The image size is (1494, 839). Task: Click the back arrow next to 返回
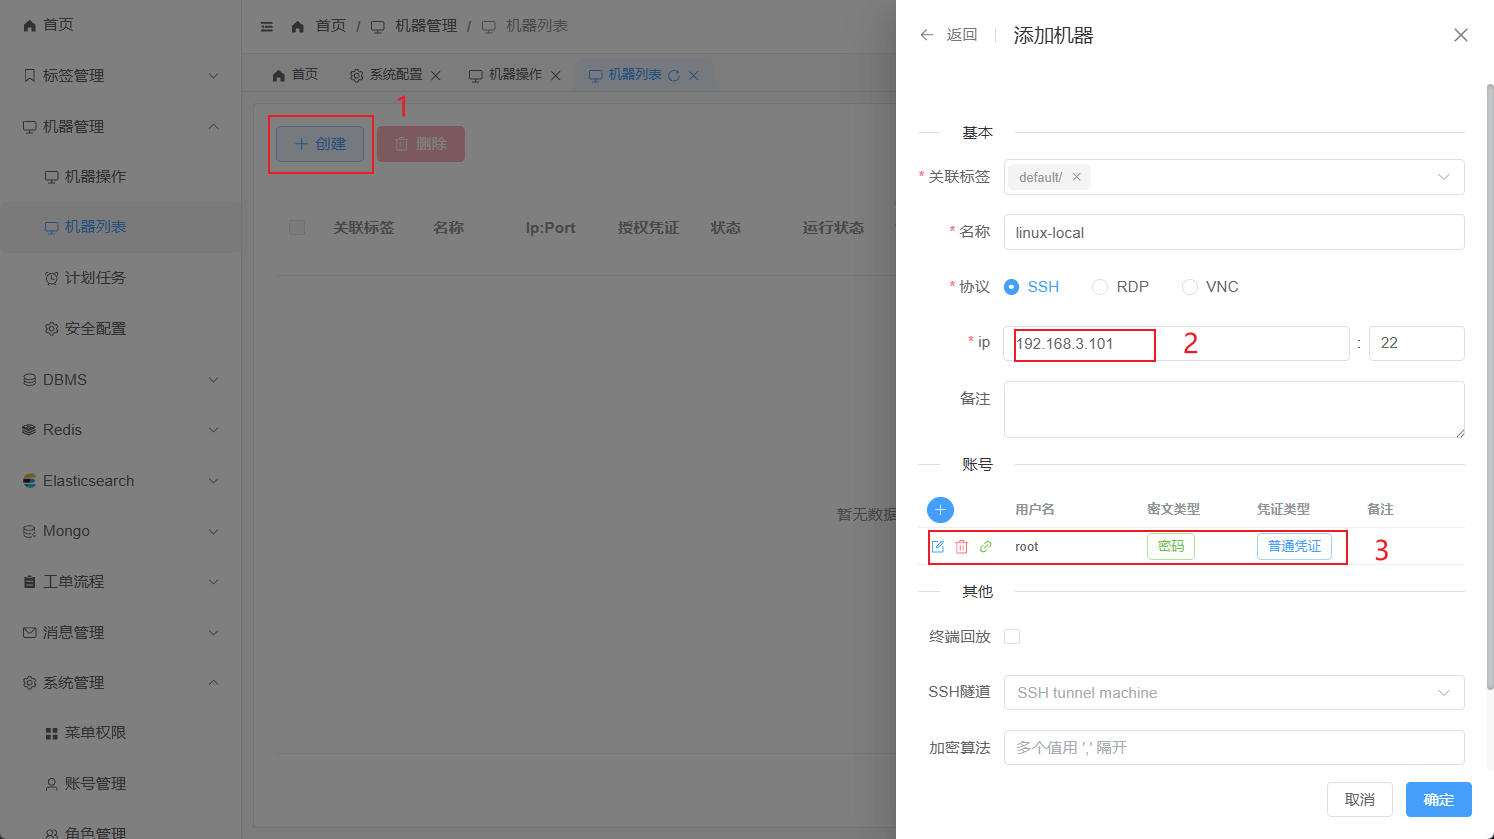pyautogui.click(x=927, y=35)
